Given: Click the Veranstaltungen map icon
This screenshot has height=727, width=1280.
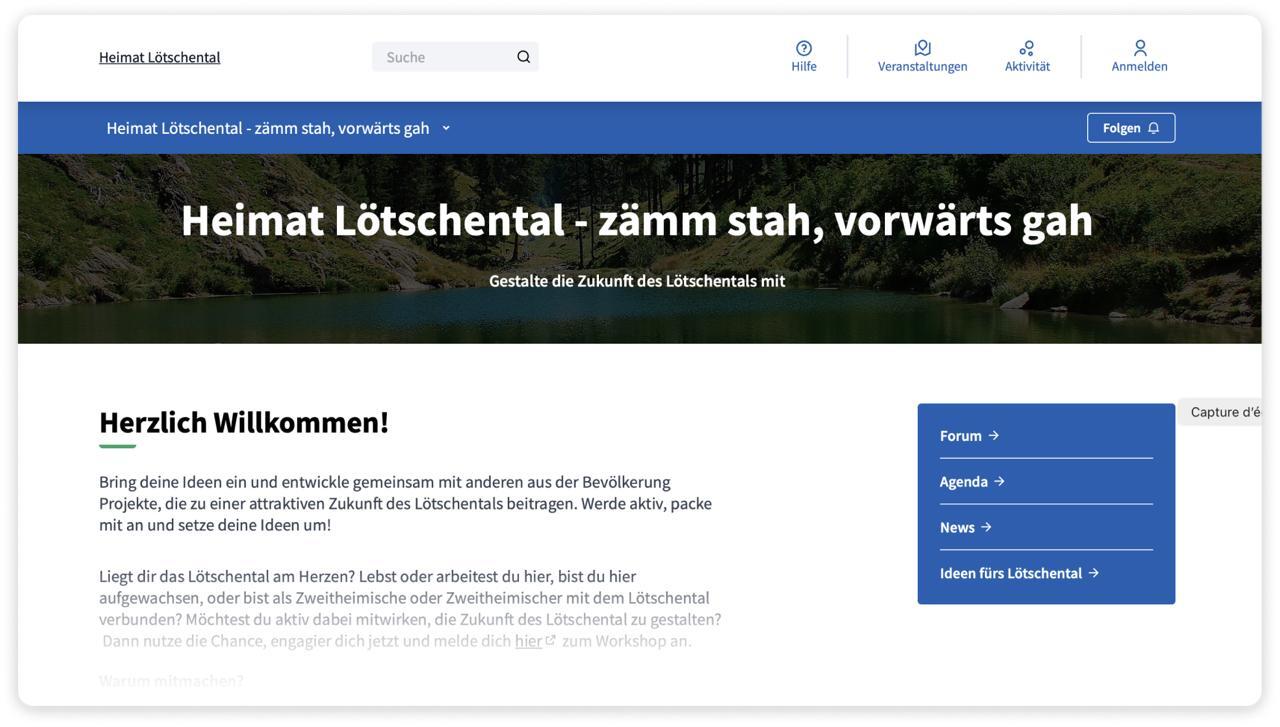Looking at the screenshot, I should coord(922,48).
